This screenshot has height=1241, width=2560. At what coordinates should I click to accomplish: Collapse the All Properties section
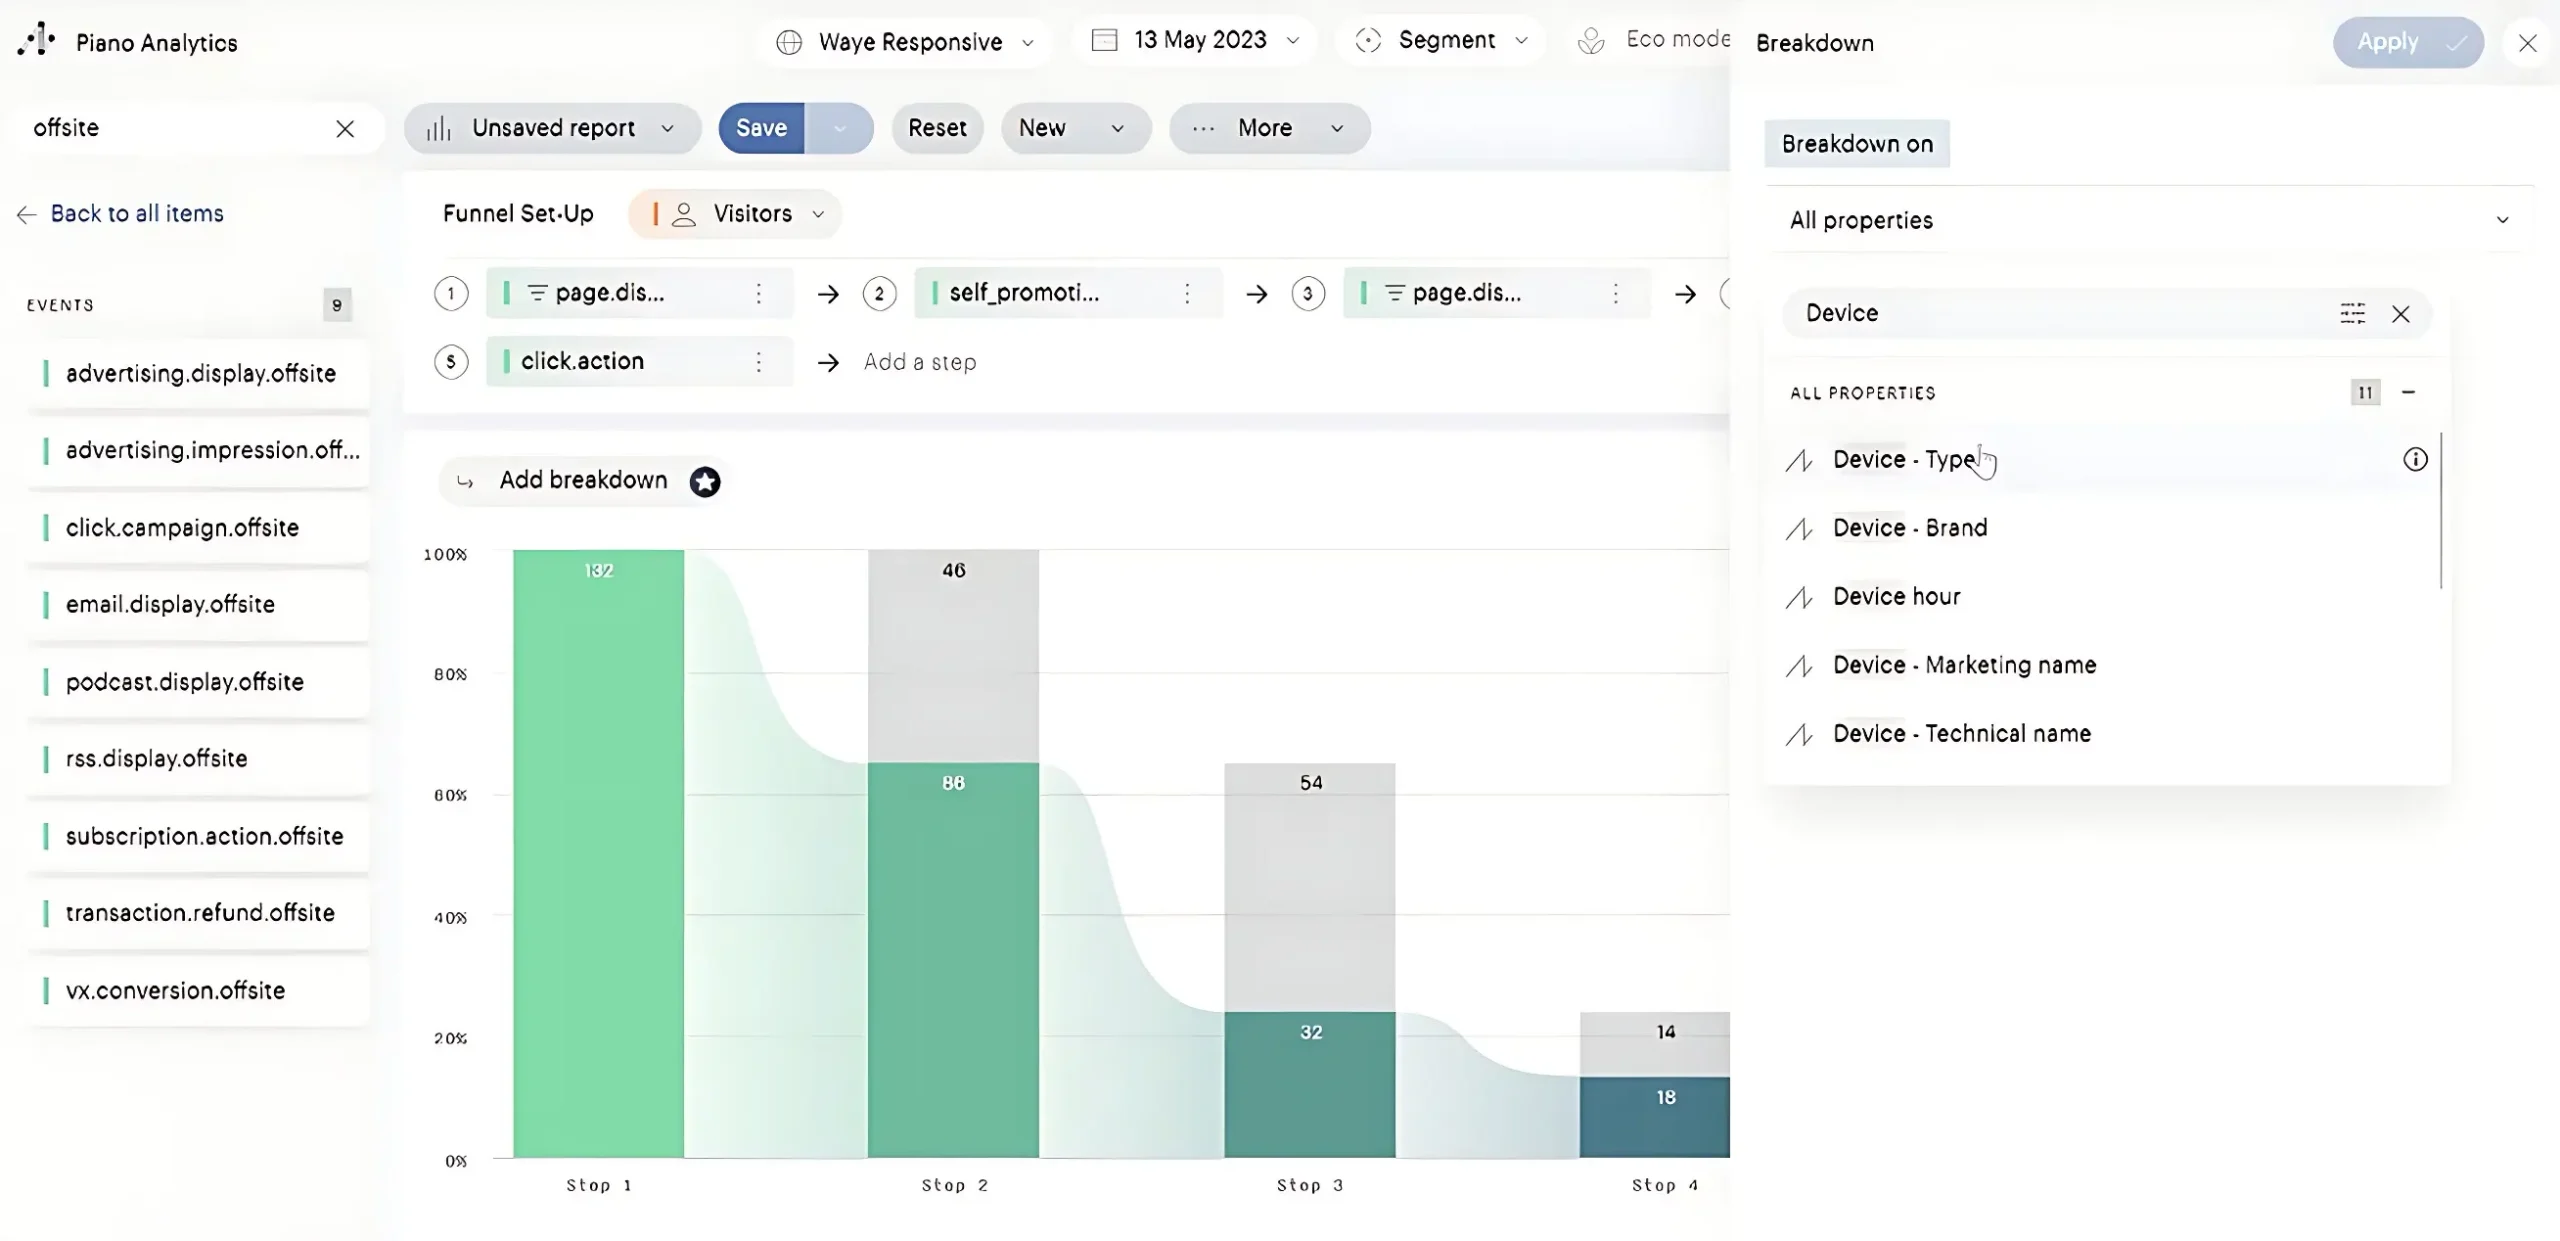pos(2408,392)
